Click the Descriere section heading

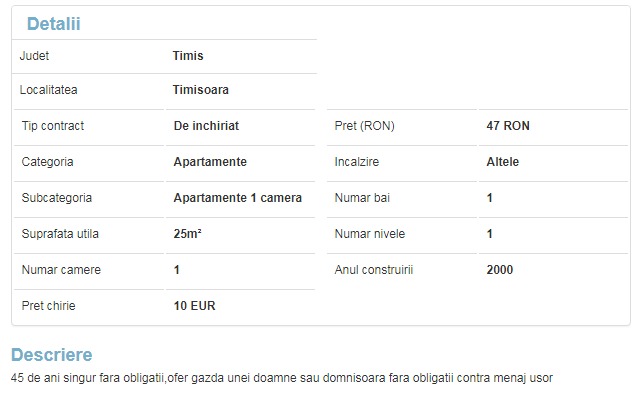pyautogui.click(x=52, y=355)
